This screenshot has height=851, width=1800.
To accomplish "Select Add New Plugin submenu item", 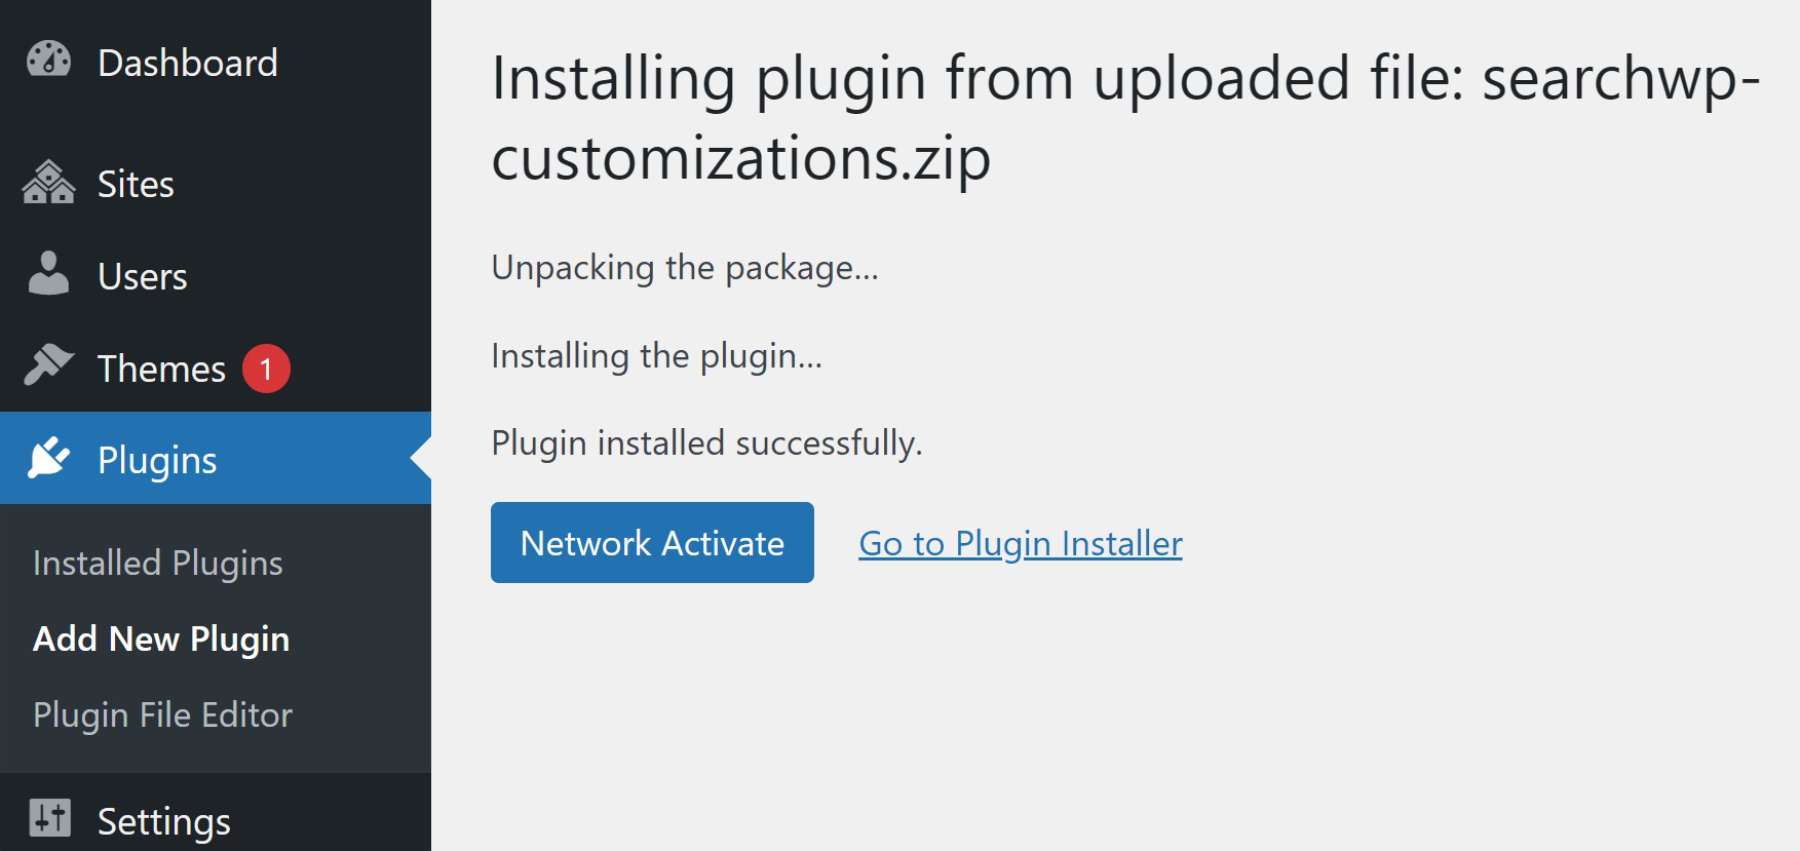I will coord(161,639).
